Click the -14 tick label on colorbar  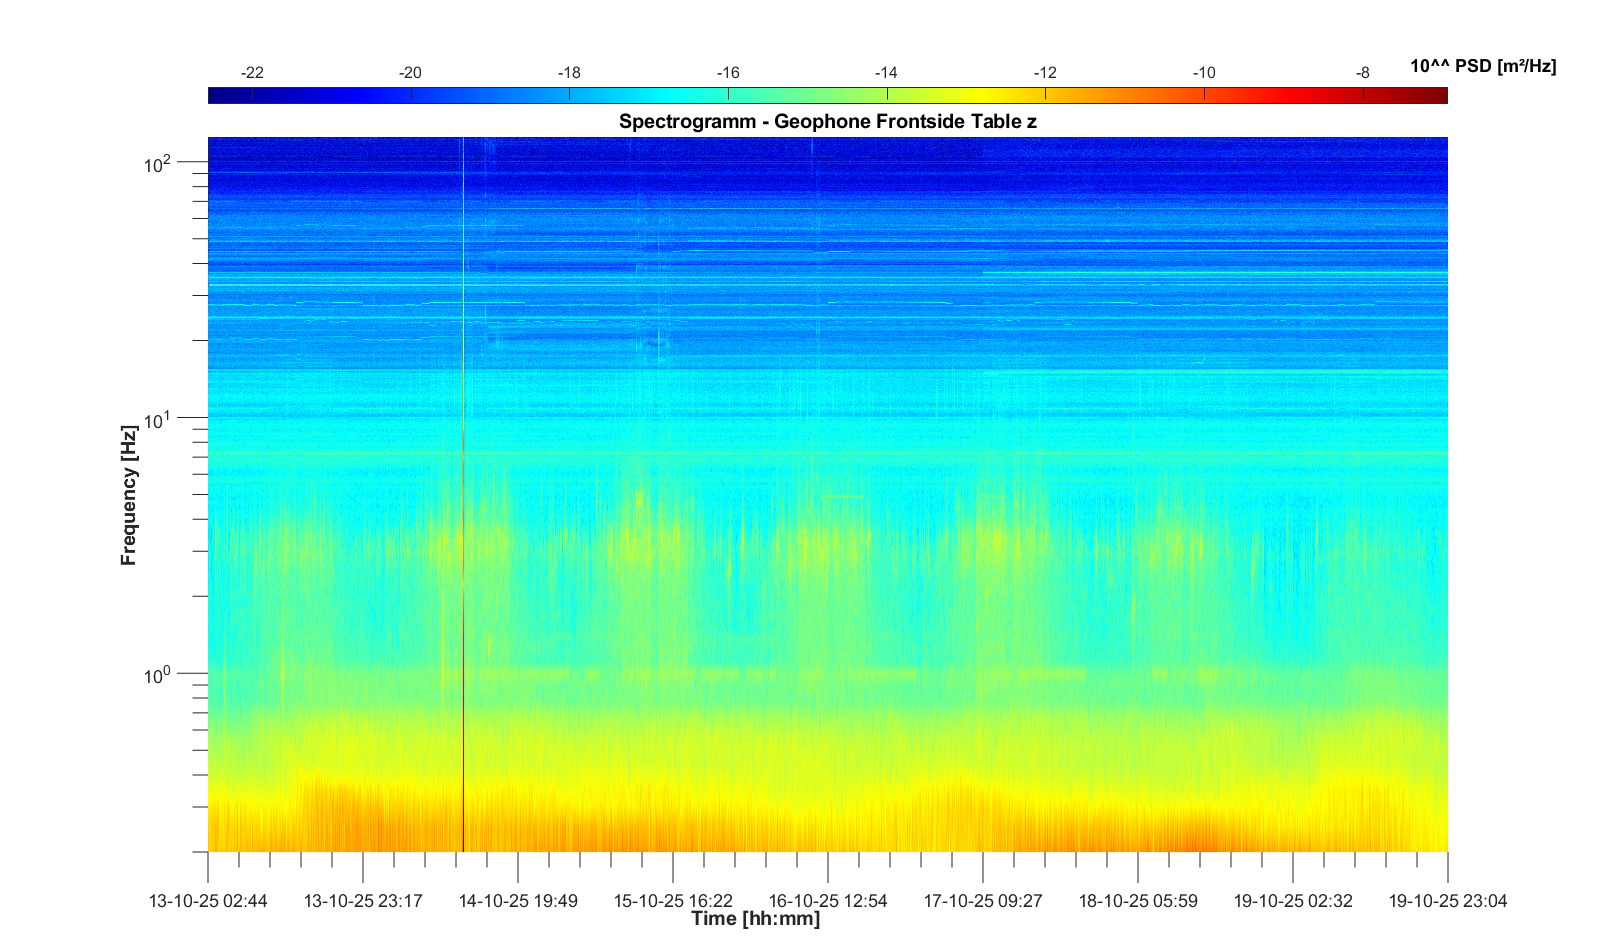(x=886, y=73)
